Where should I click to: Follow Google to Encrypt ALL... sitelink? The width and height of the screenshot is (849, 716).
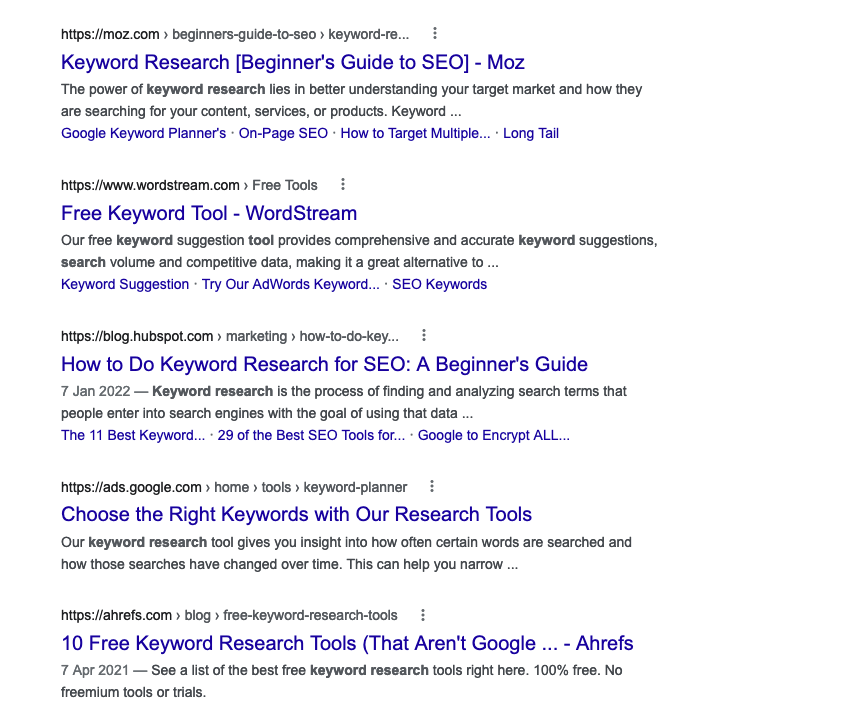point(494,435)
